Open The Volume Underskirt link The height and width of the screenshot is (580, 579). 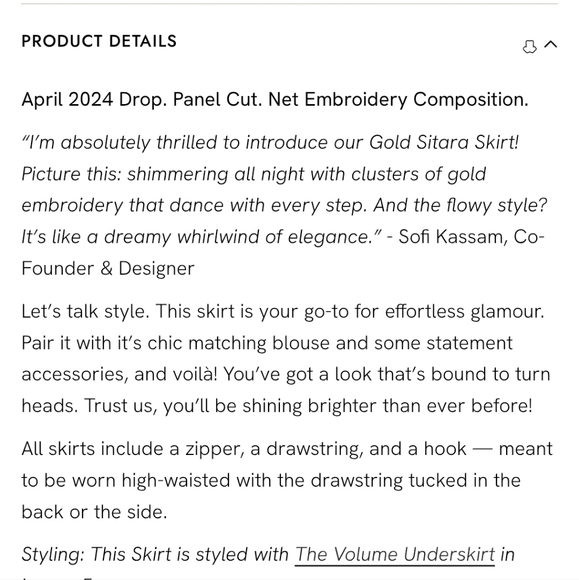[394, 555]
